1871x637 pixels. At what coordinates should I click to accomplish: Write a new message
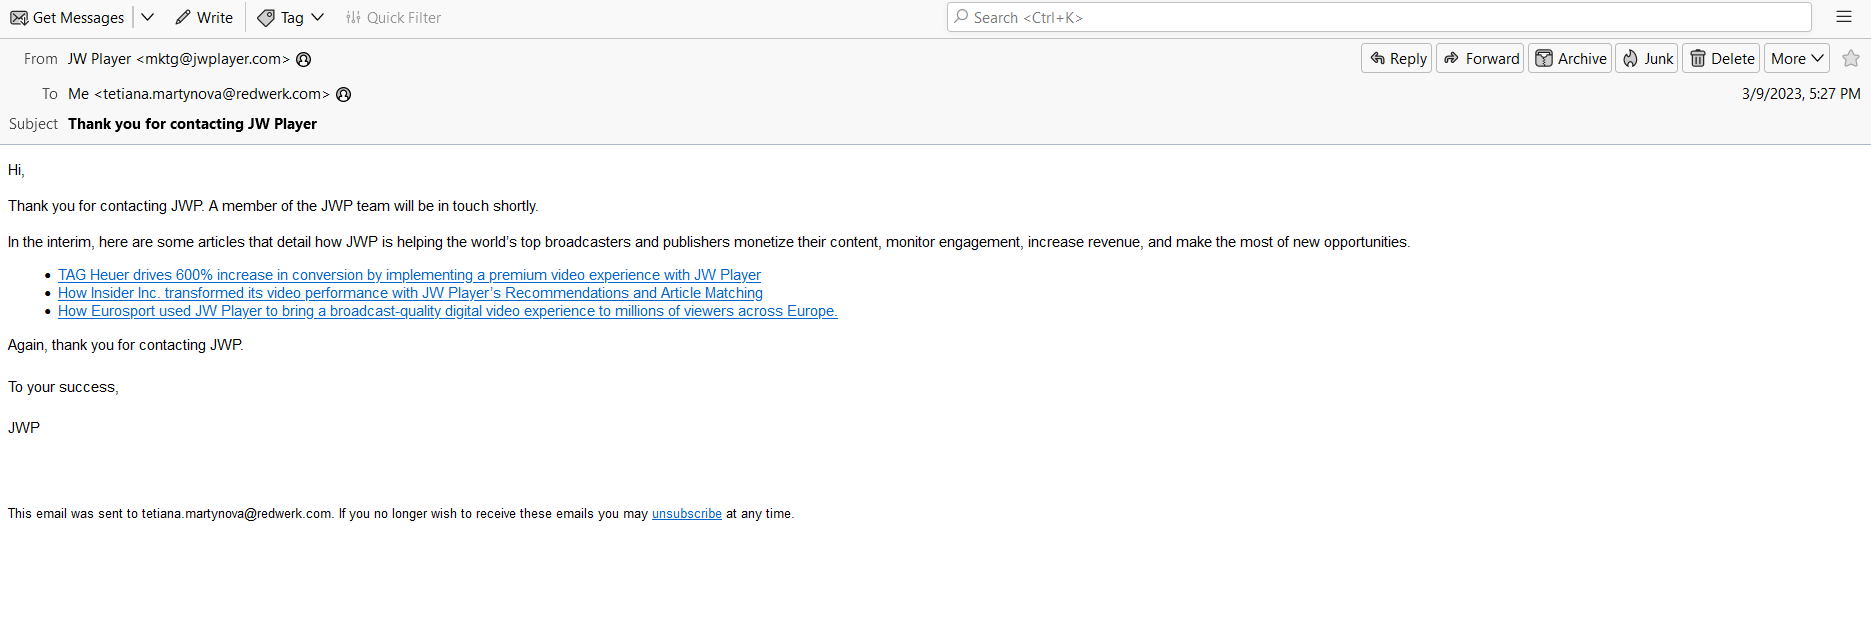(204, 17)
